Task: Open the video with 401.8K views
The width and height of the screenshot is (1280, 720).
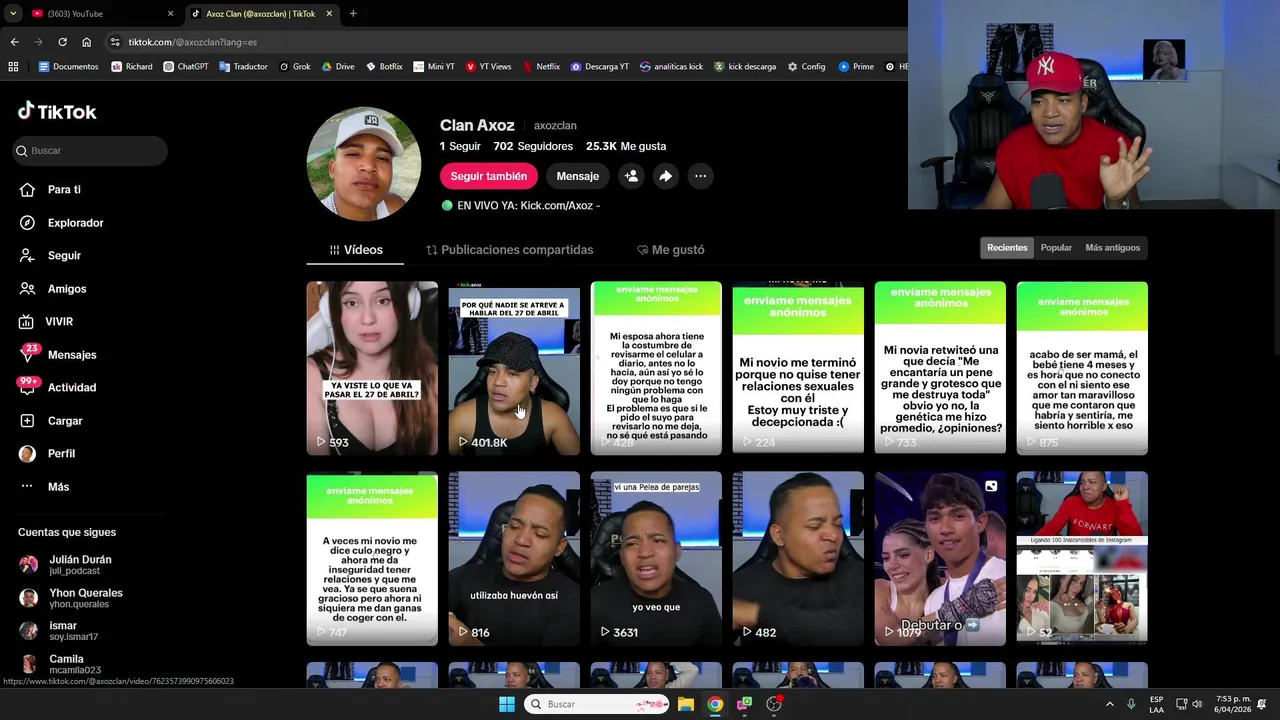Action: tap(514, 368)
